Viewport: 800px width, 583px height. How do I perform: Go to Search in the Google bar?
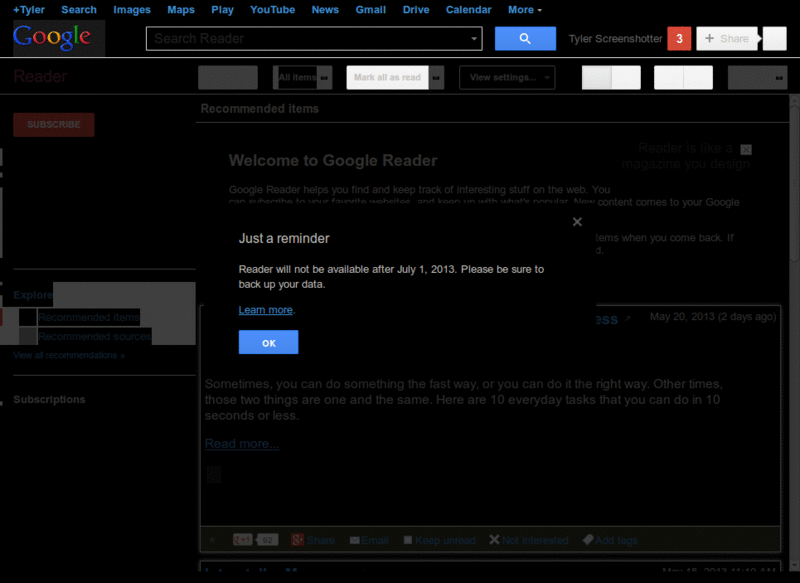[x=79, y=10]
